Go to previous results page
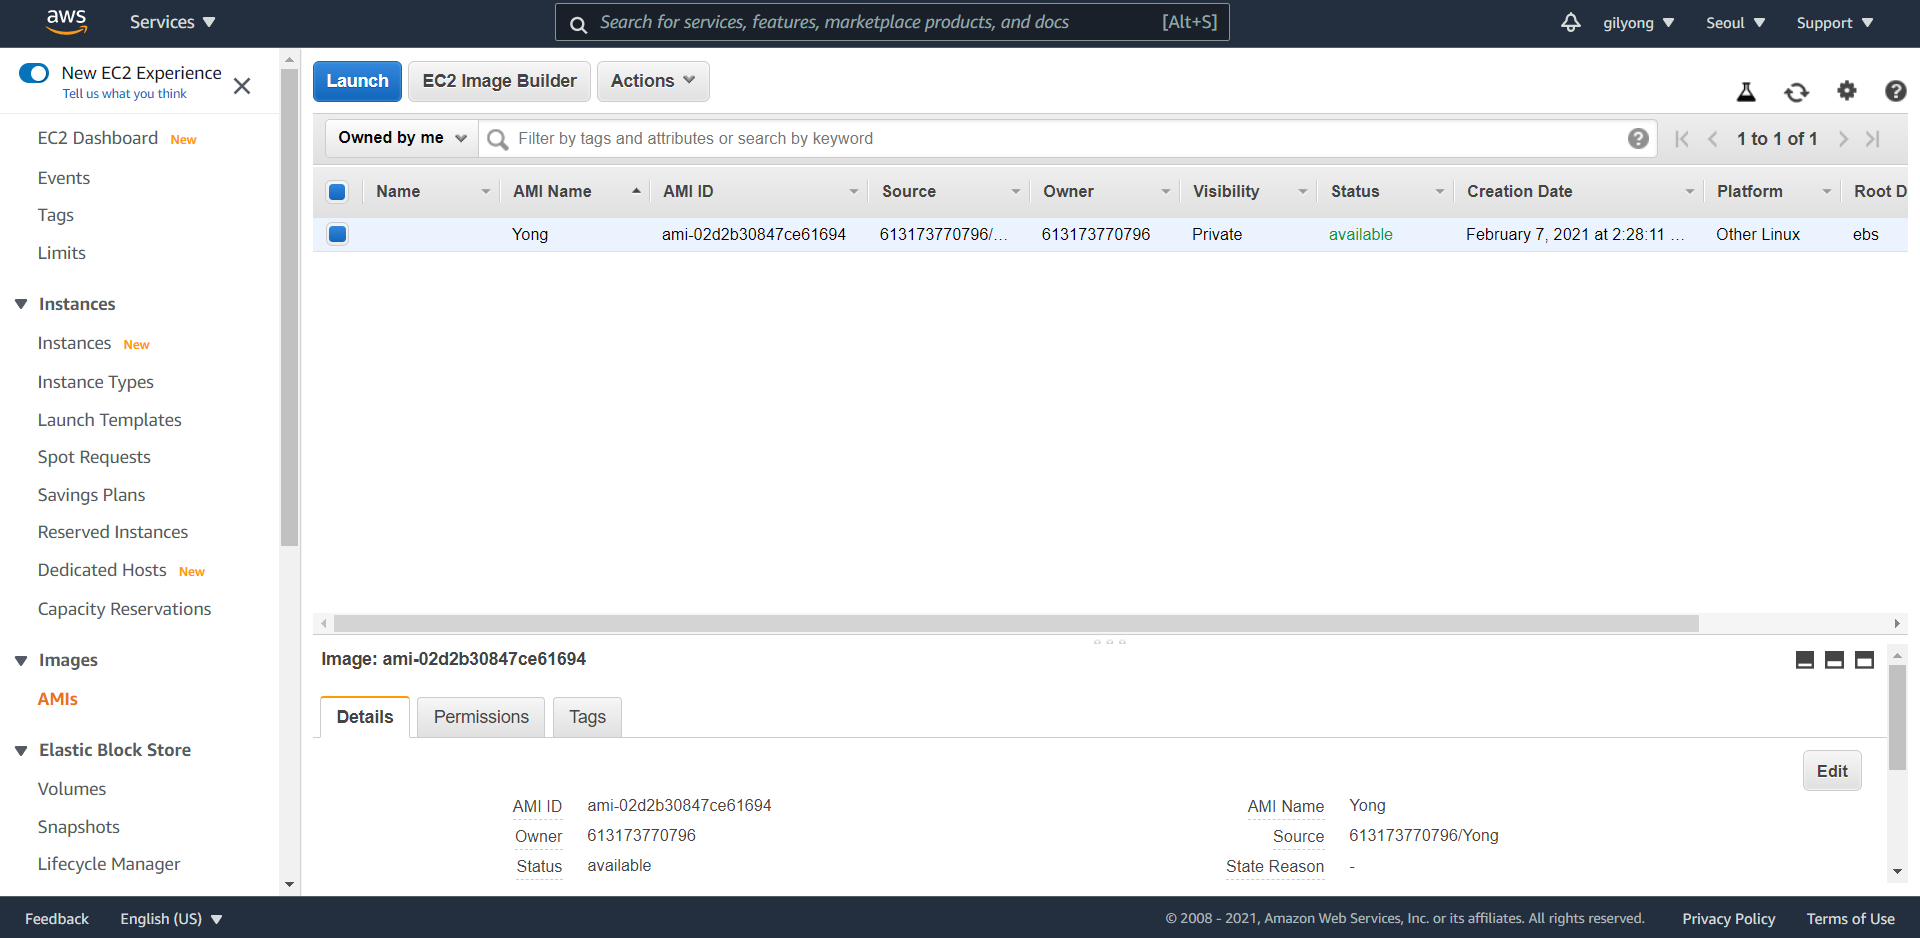 tap(1713, 139)
